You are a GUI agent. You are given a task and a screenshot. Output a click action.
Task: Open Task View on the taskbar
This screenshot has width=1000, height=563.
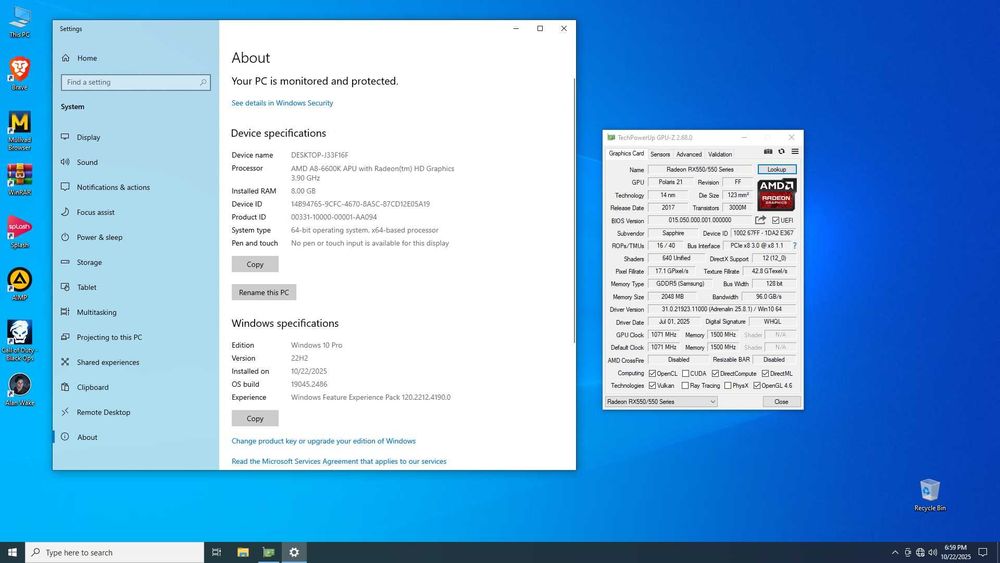tap(217, 552)
